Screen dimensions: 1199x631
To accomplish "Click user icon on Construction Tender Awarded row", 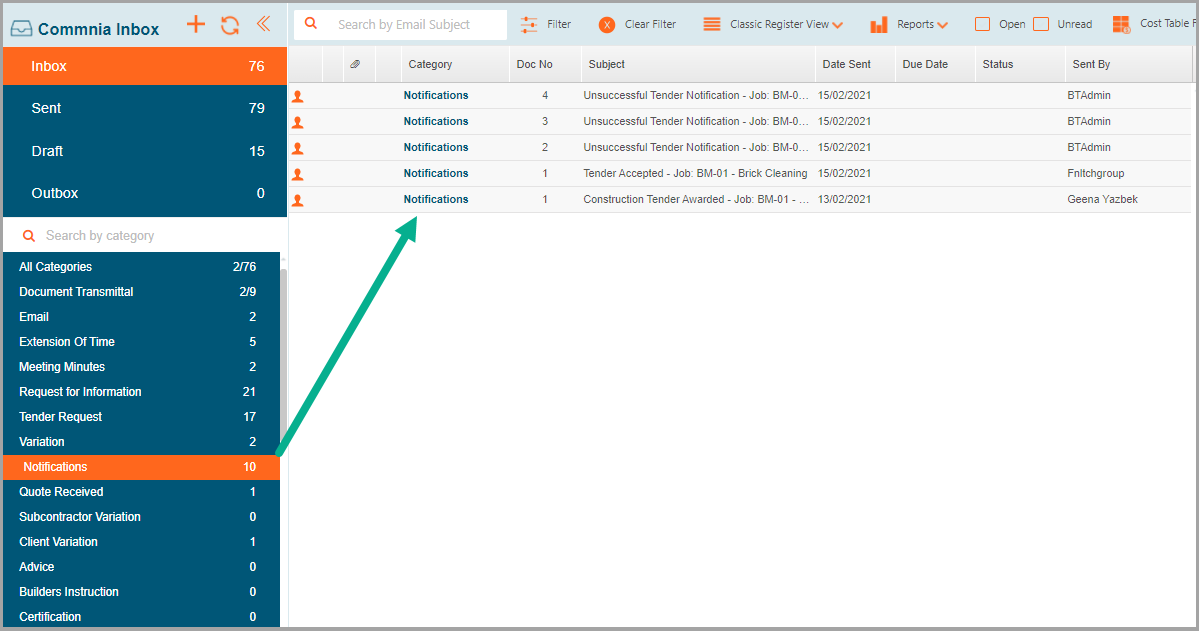I will coord(298,200).
